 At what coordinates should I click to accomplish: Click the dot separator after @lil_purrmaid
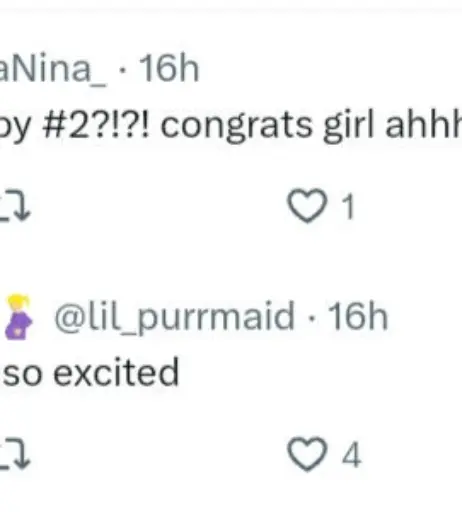pos(312,318)
